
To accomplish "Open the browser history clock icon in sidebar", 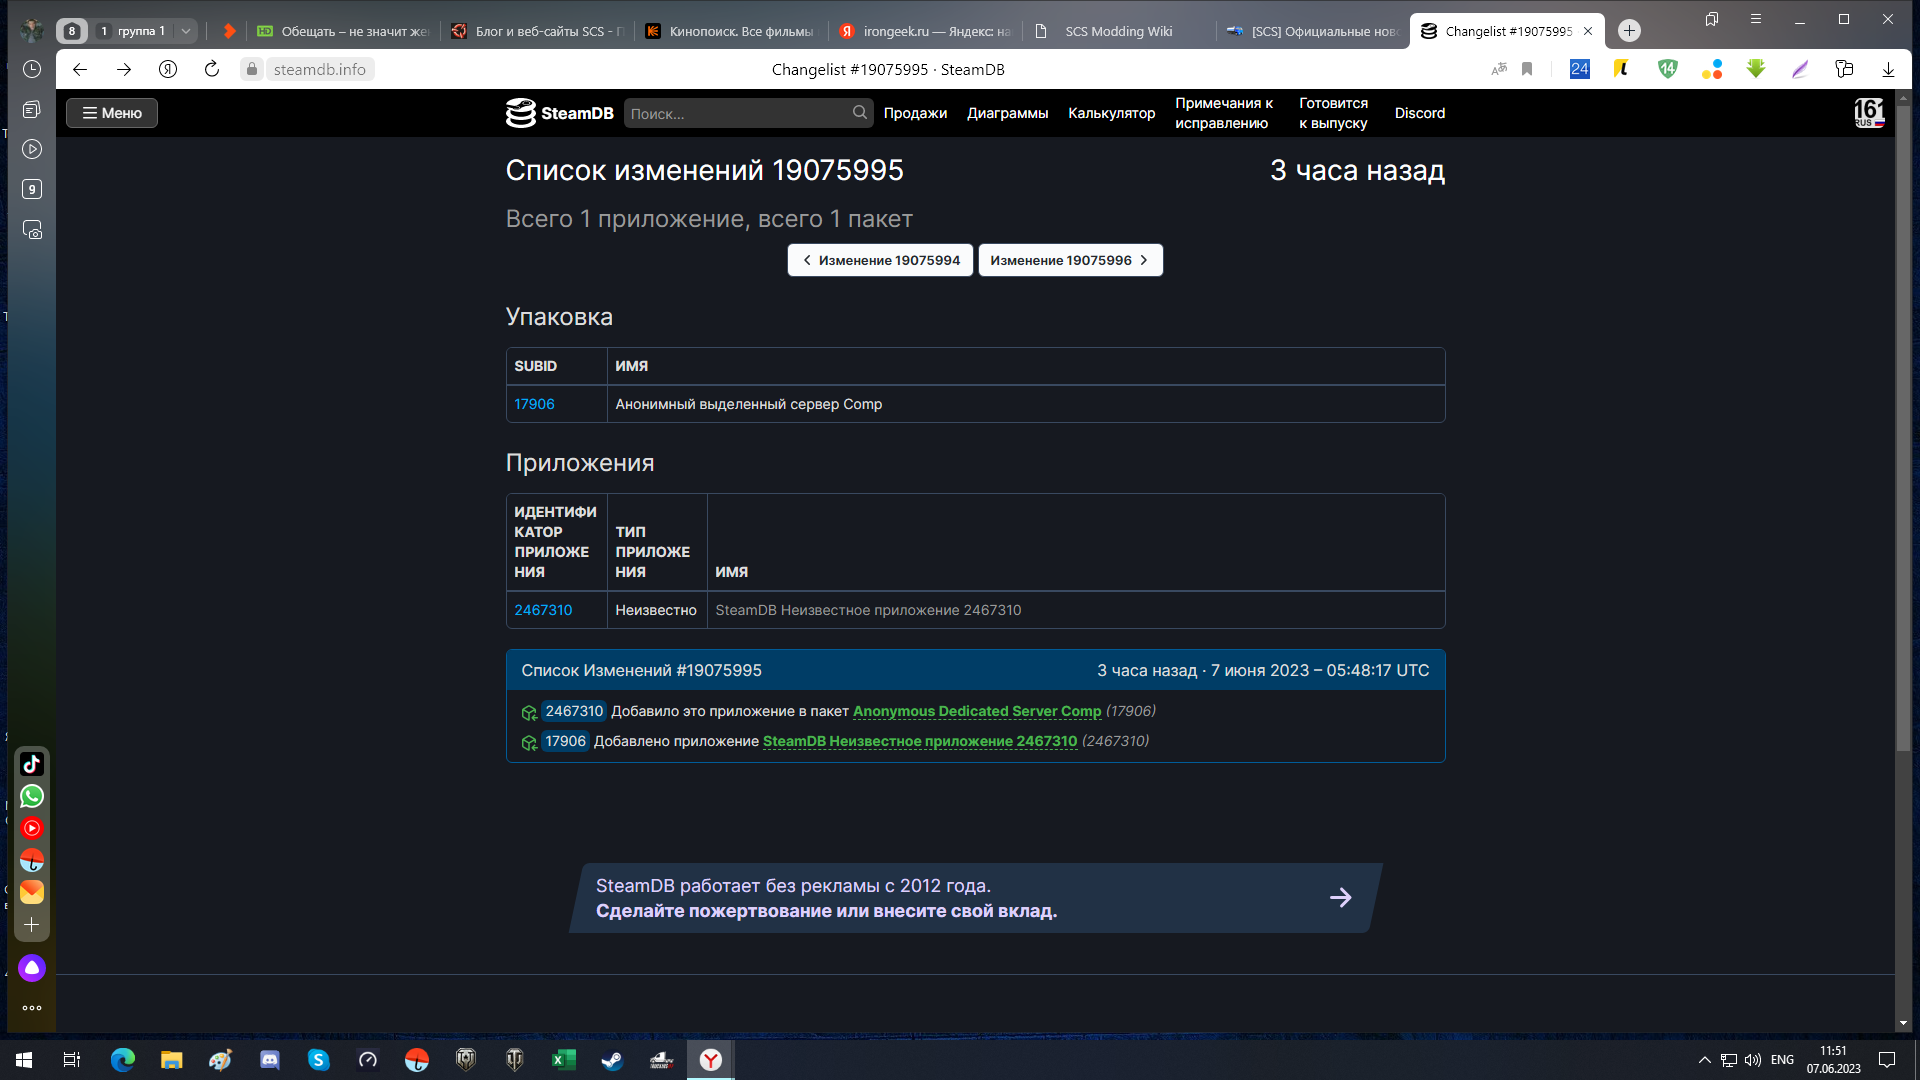I will [x=32, y=69].
